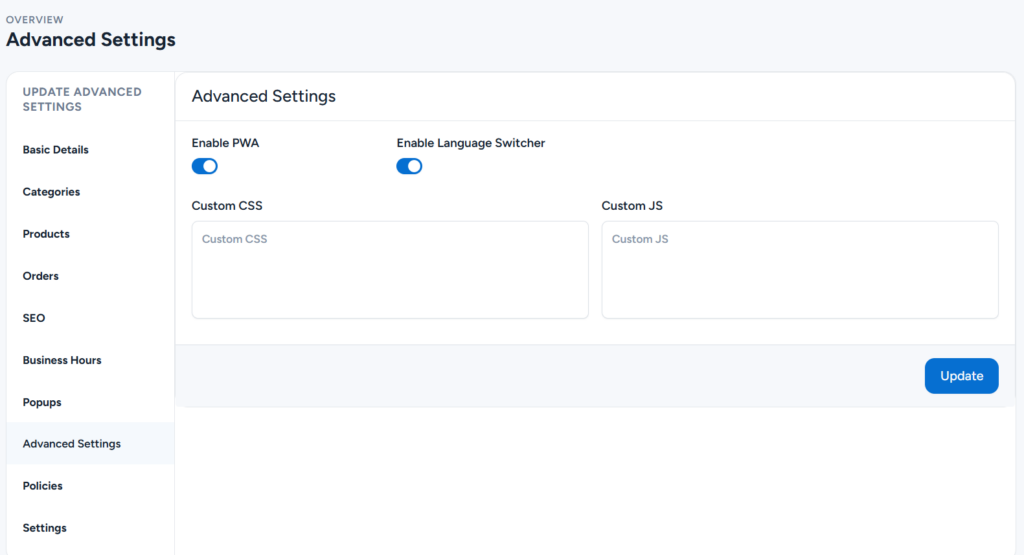This screenshot has width=1024, height=555.
Task: Focus the Custom JS text area
Action: pyautogui.click(x=800, y=270)
